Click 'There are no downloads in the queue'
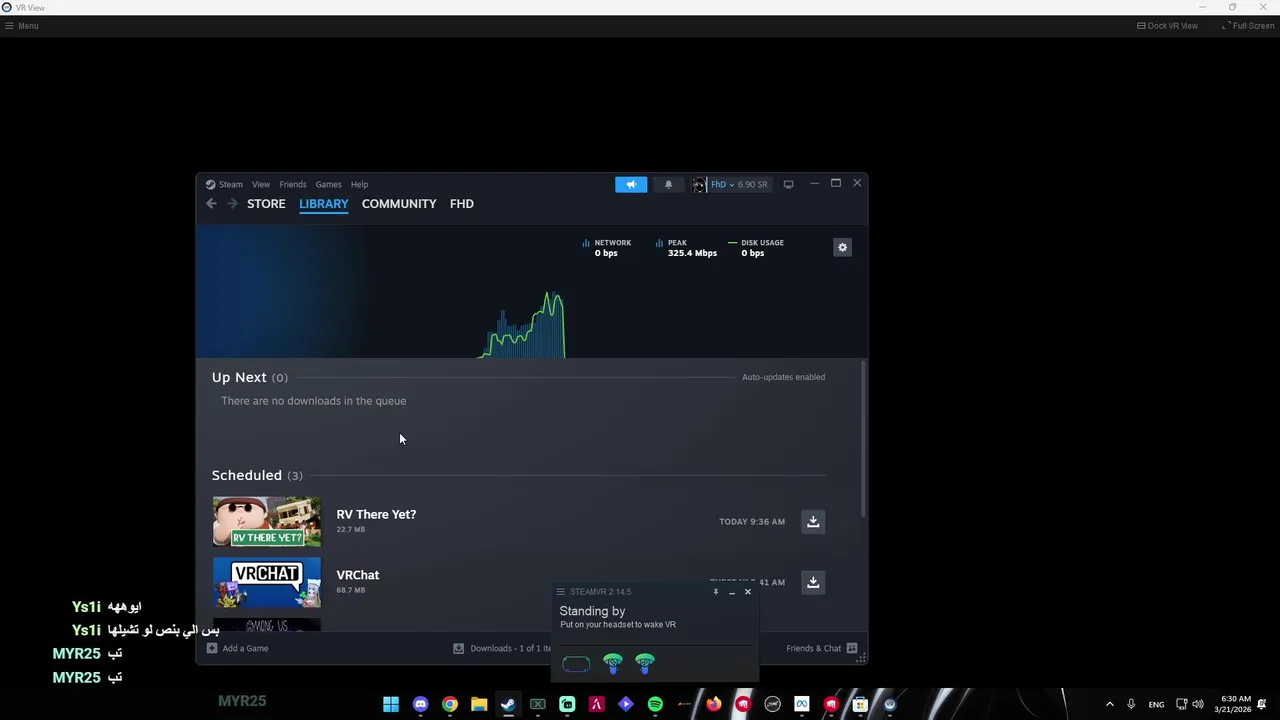 [314, 401]
